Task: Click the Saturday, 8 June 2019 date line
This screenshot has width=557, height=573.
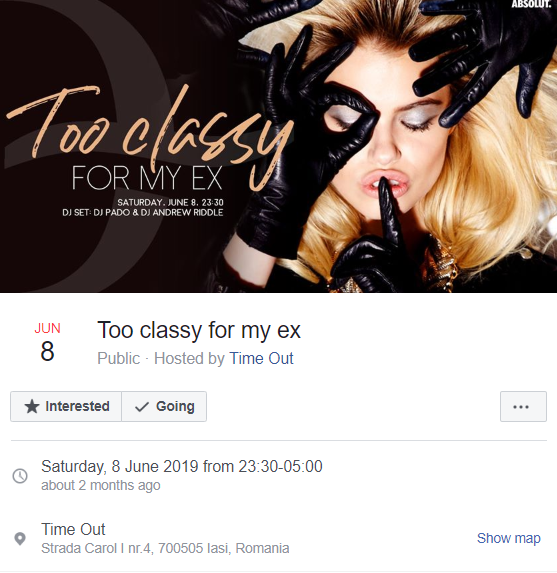Action: point(182,467)
